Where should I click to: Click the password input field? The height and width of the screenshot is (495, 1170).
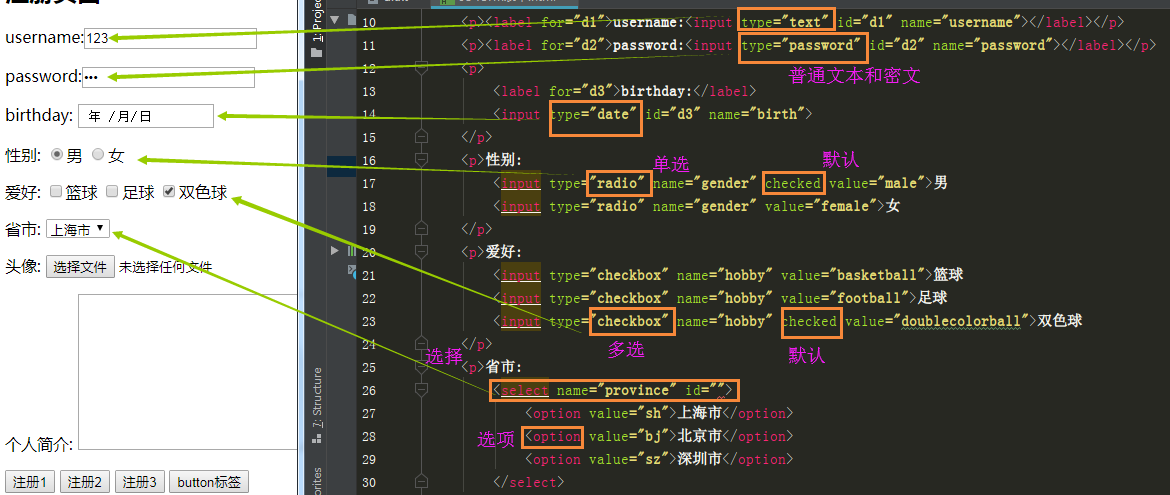coord(168,77)
